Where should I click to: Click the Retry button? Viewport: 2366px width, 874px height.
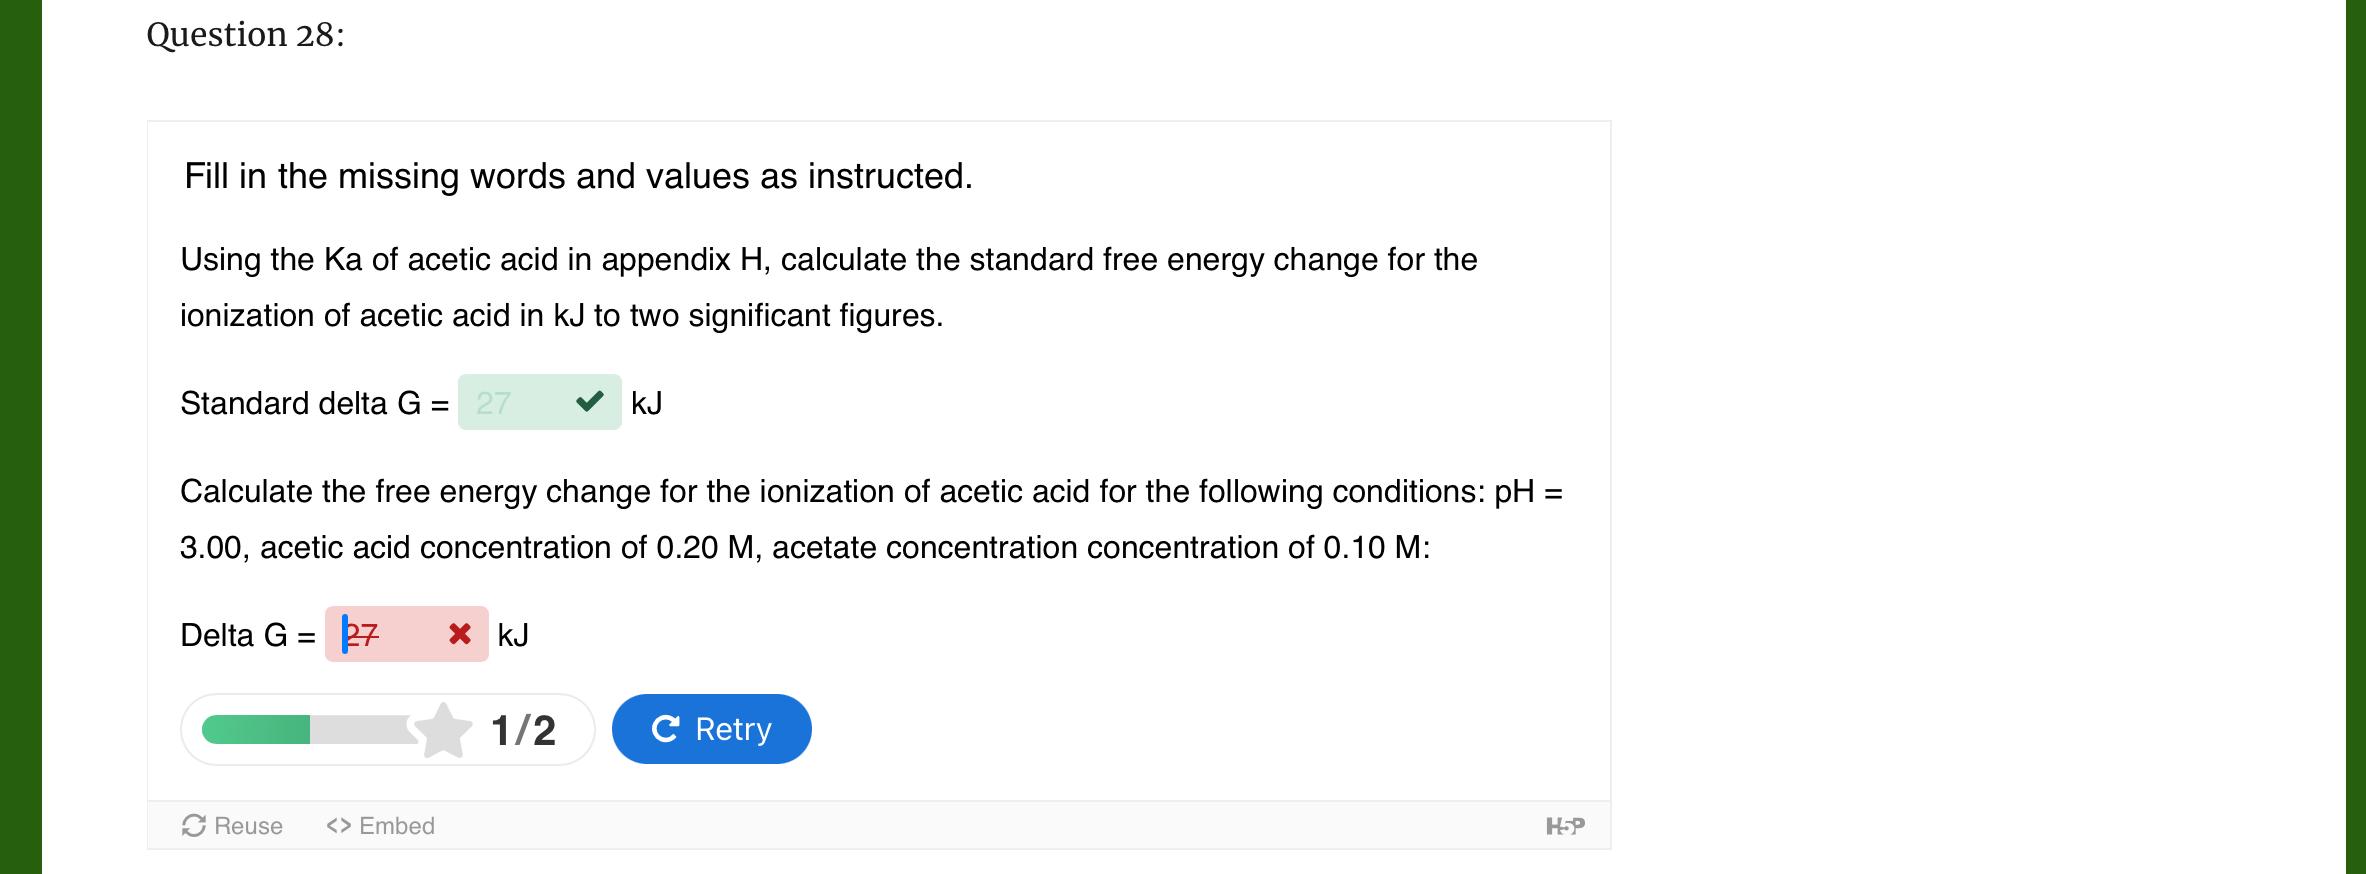[710, 728]
